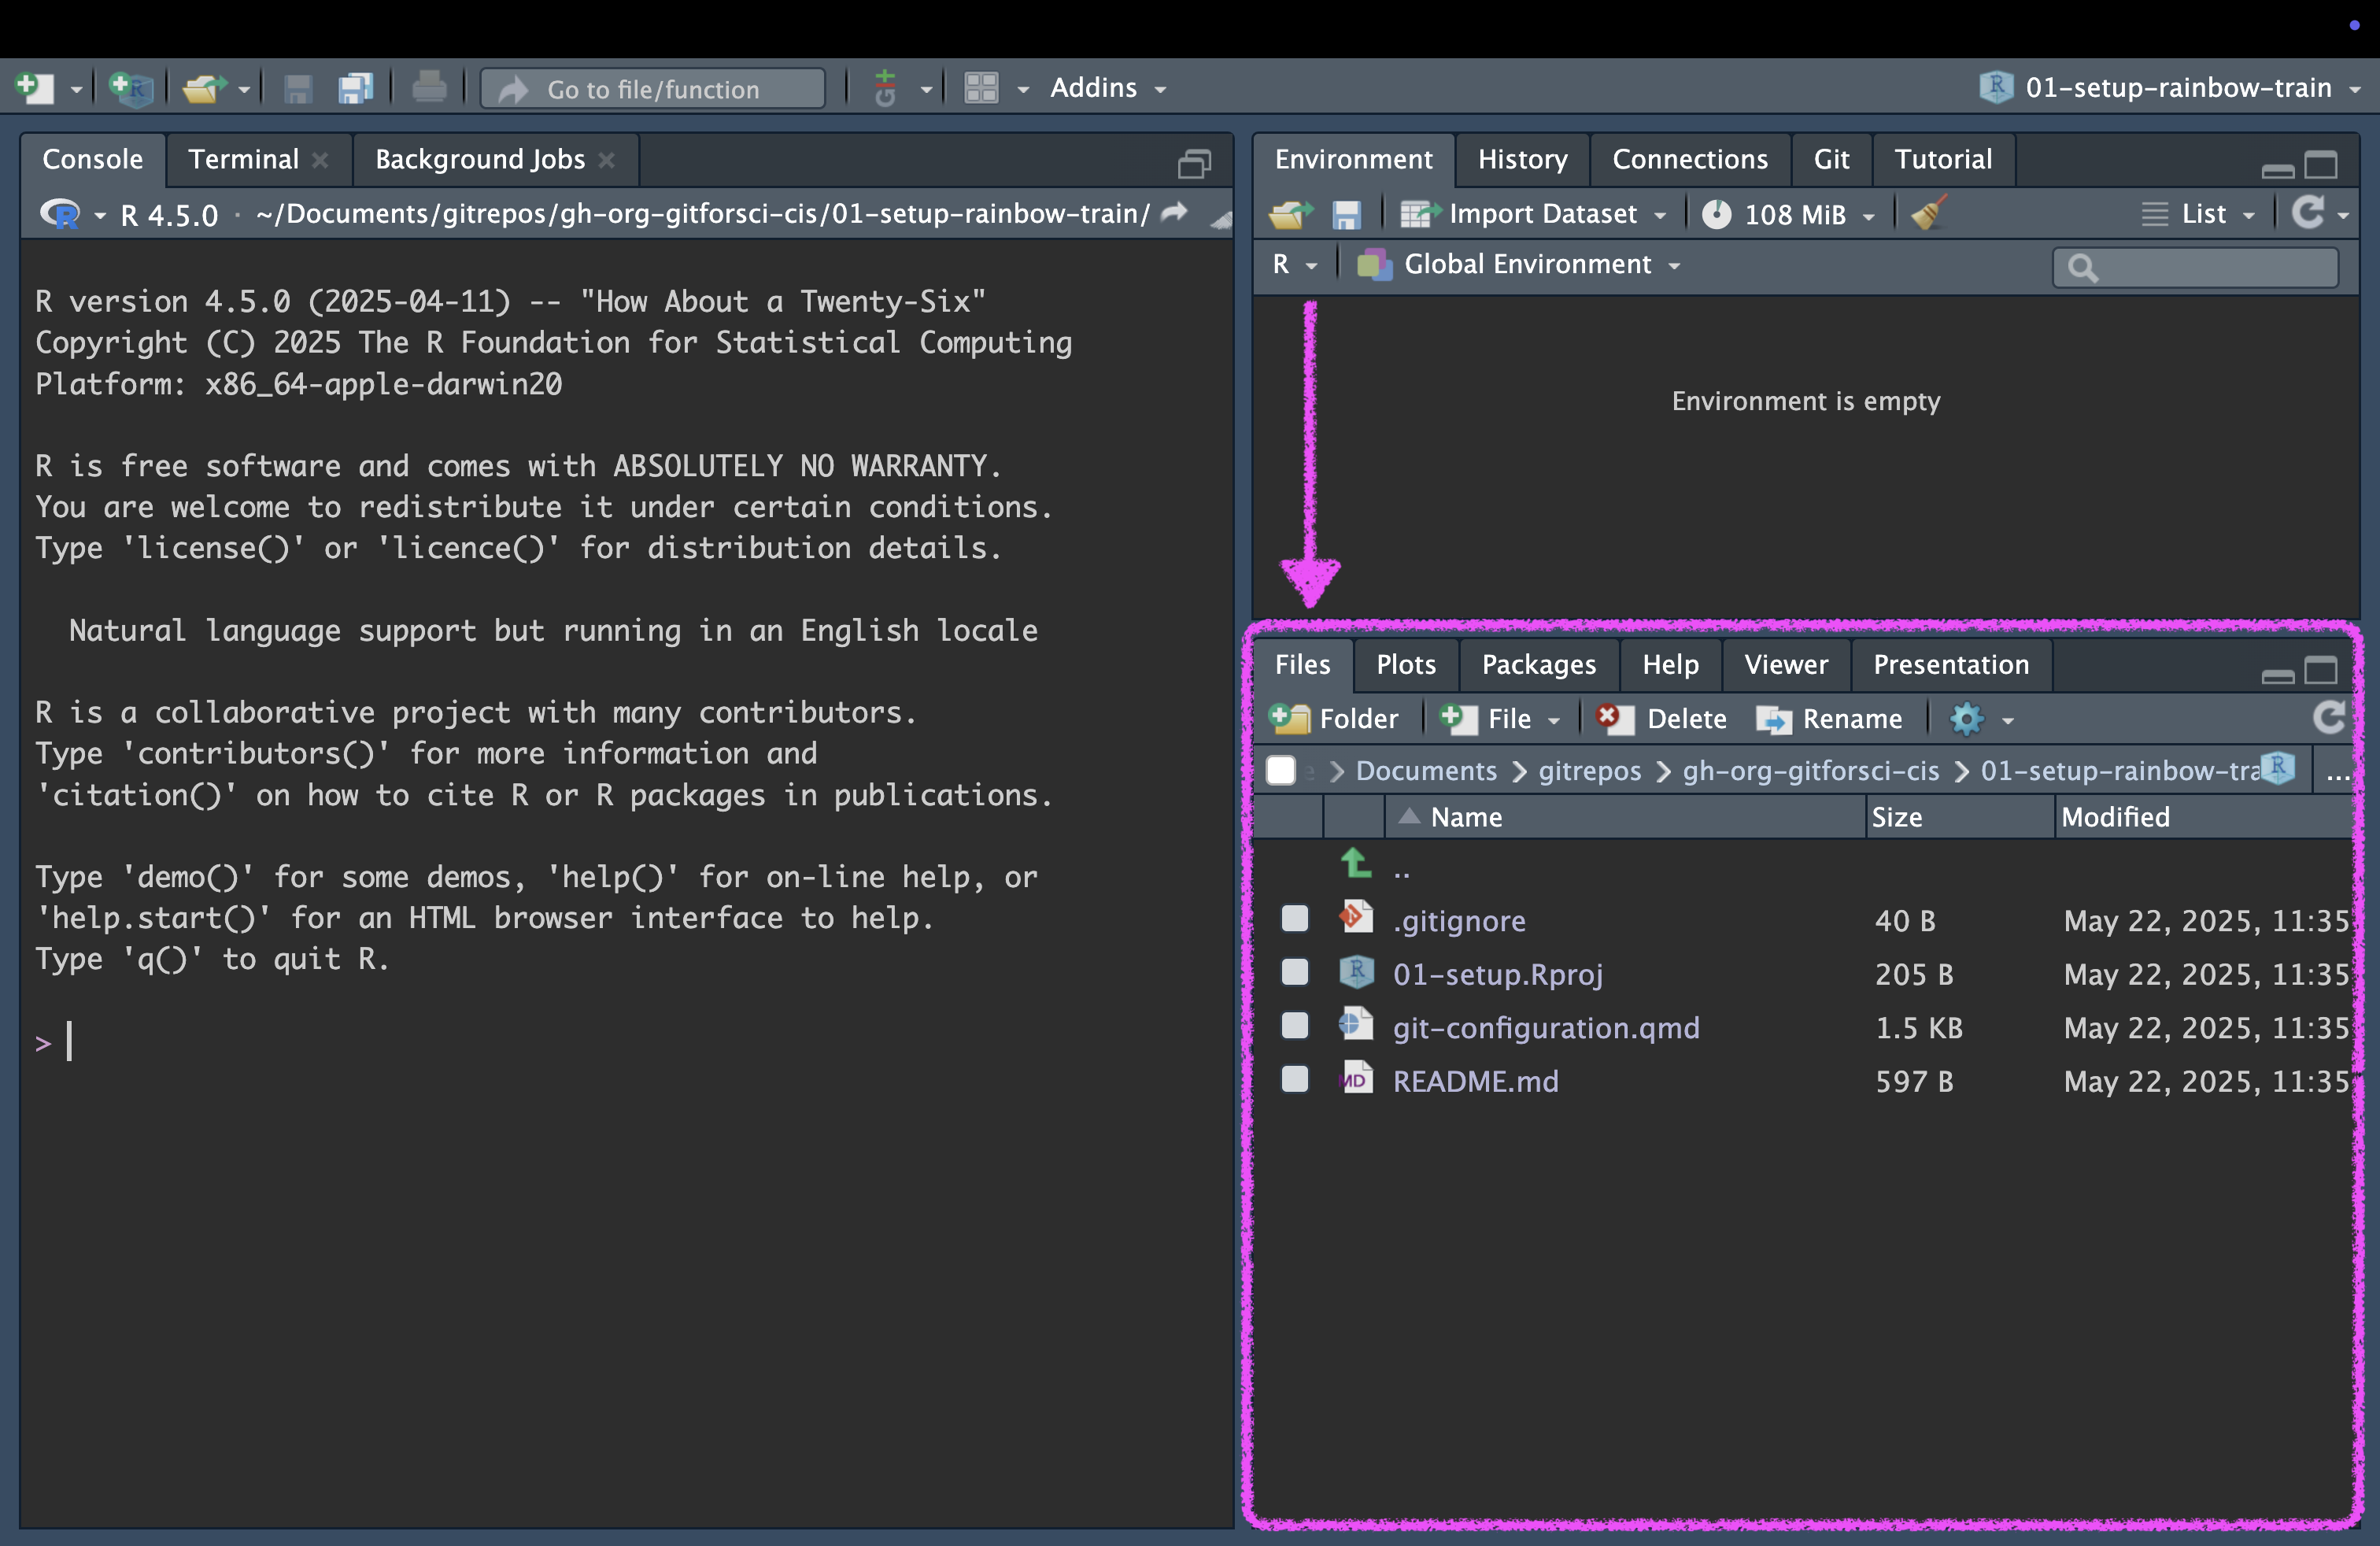Check the .gitignore file checkbox
2380x1546 pixels.
click(1295, 918)
